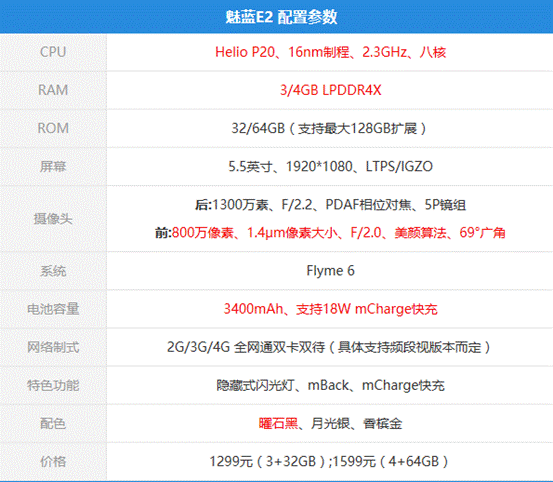Click the 3/4GB LPDDR4X value
This screenshot has width=553, height=482.
point(330,90)
